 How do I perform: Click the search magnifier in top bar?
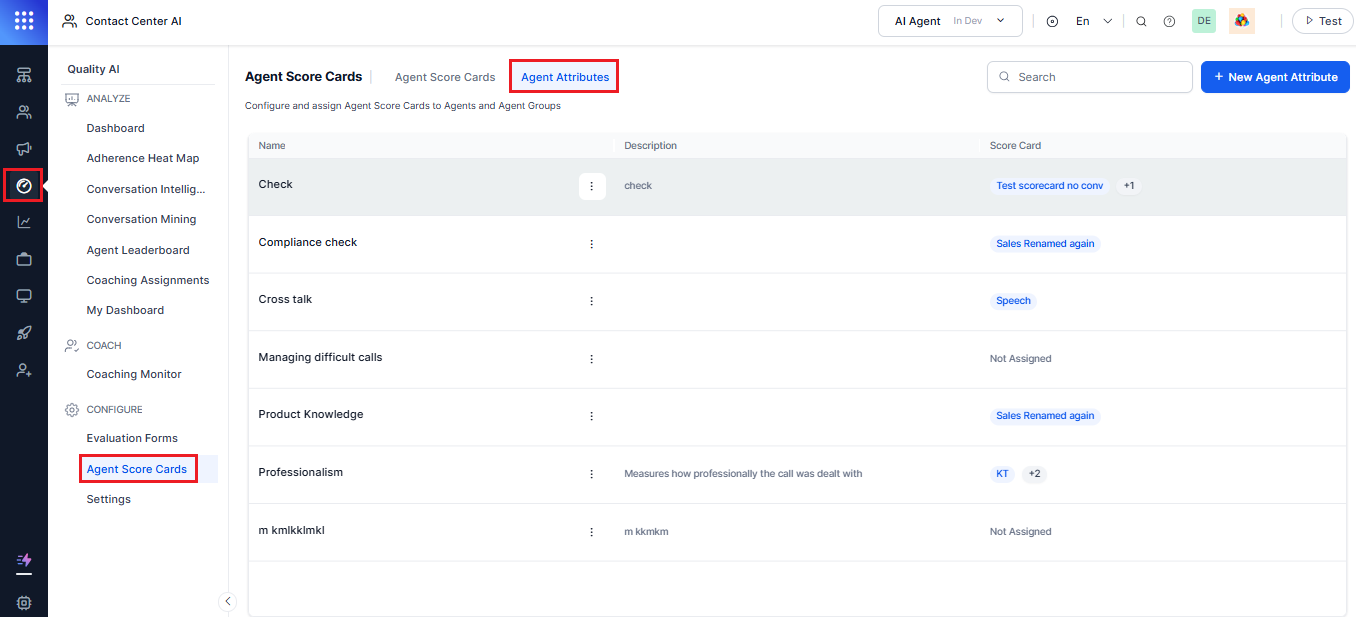click(1141, 21)
